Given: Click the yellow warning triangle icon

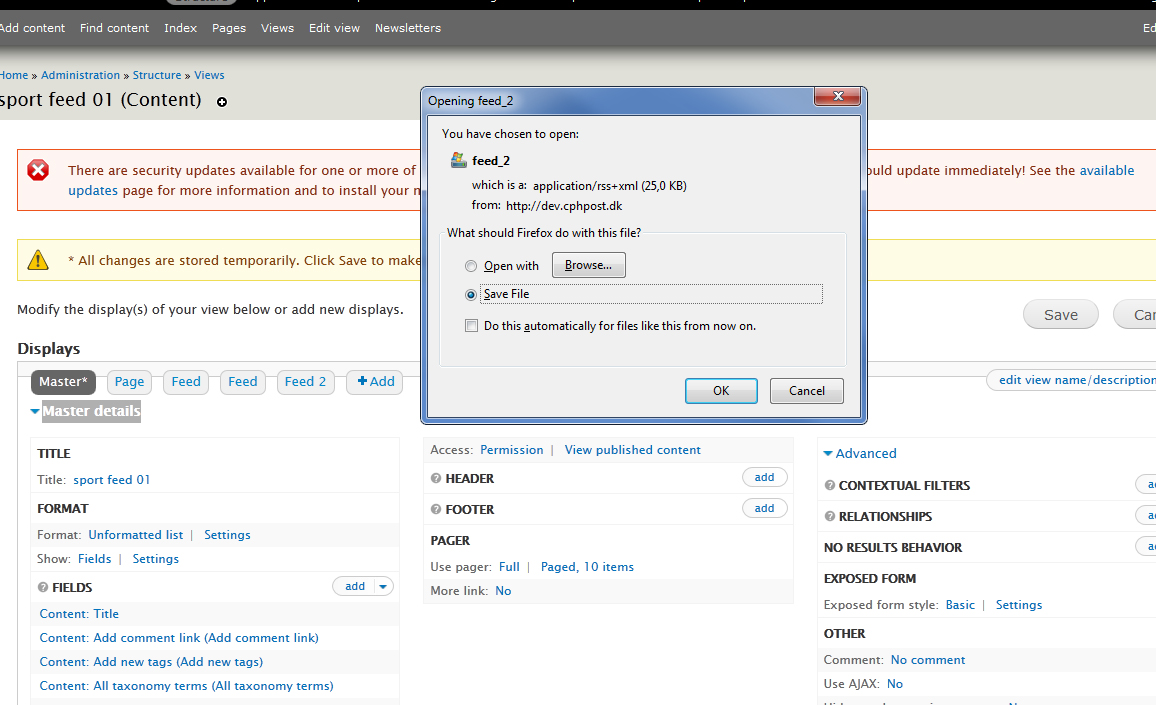Looking at the screenshot, I should (x=38, y=260).
